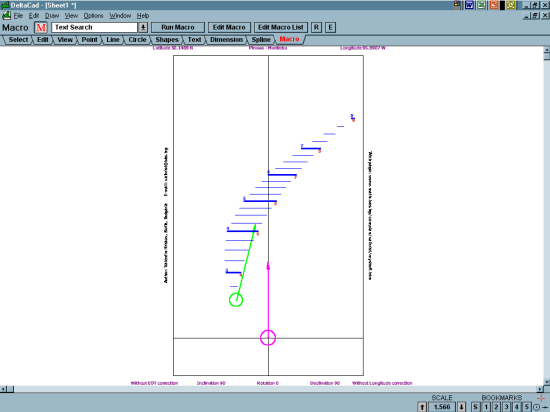Restore the inner Sheet1 document window

[x=535, y=16]
